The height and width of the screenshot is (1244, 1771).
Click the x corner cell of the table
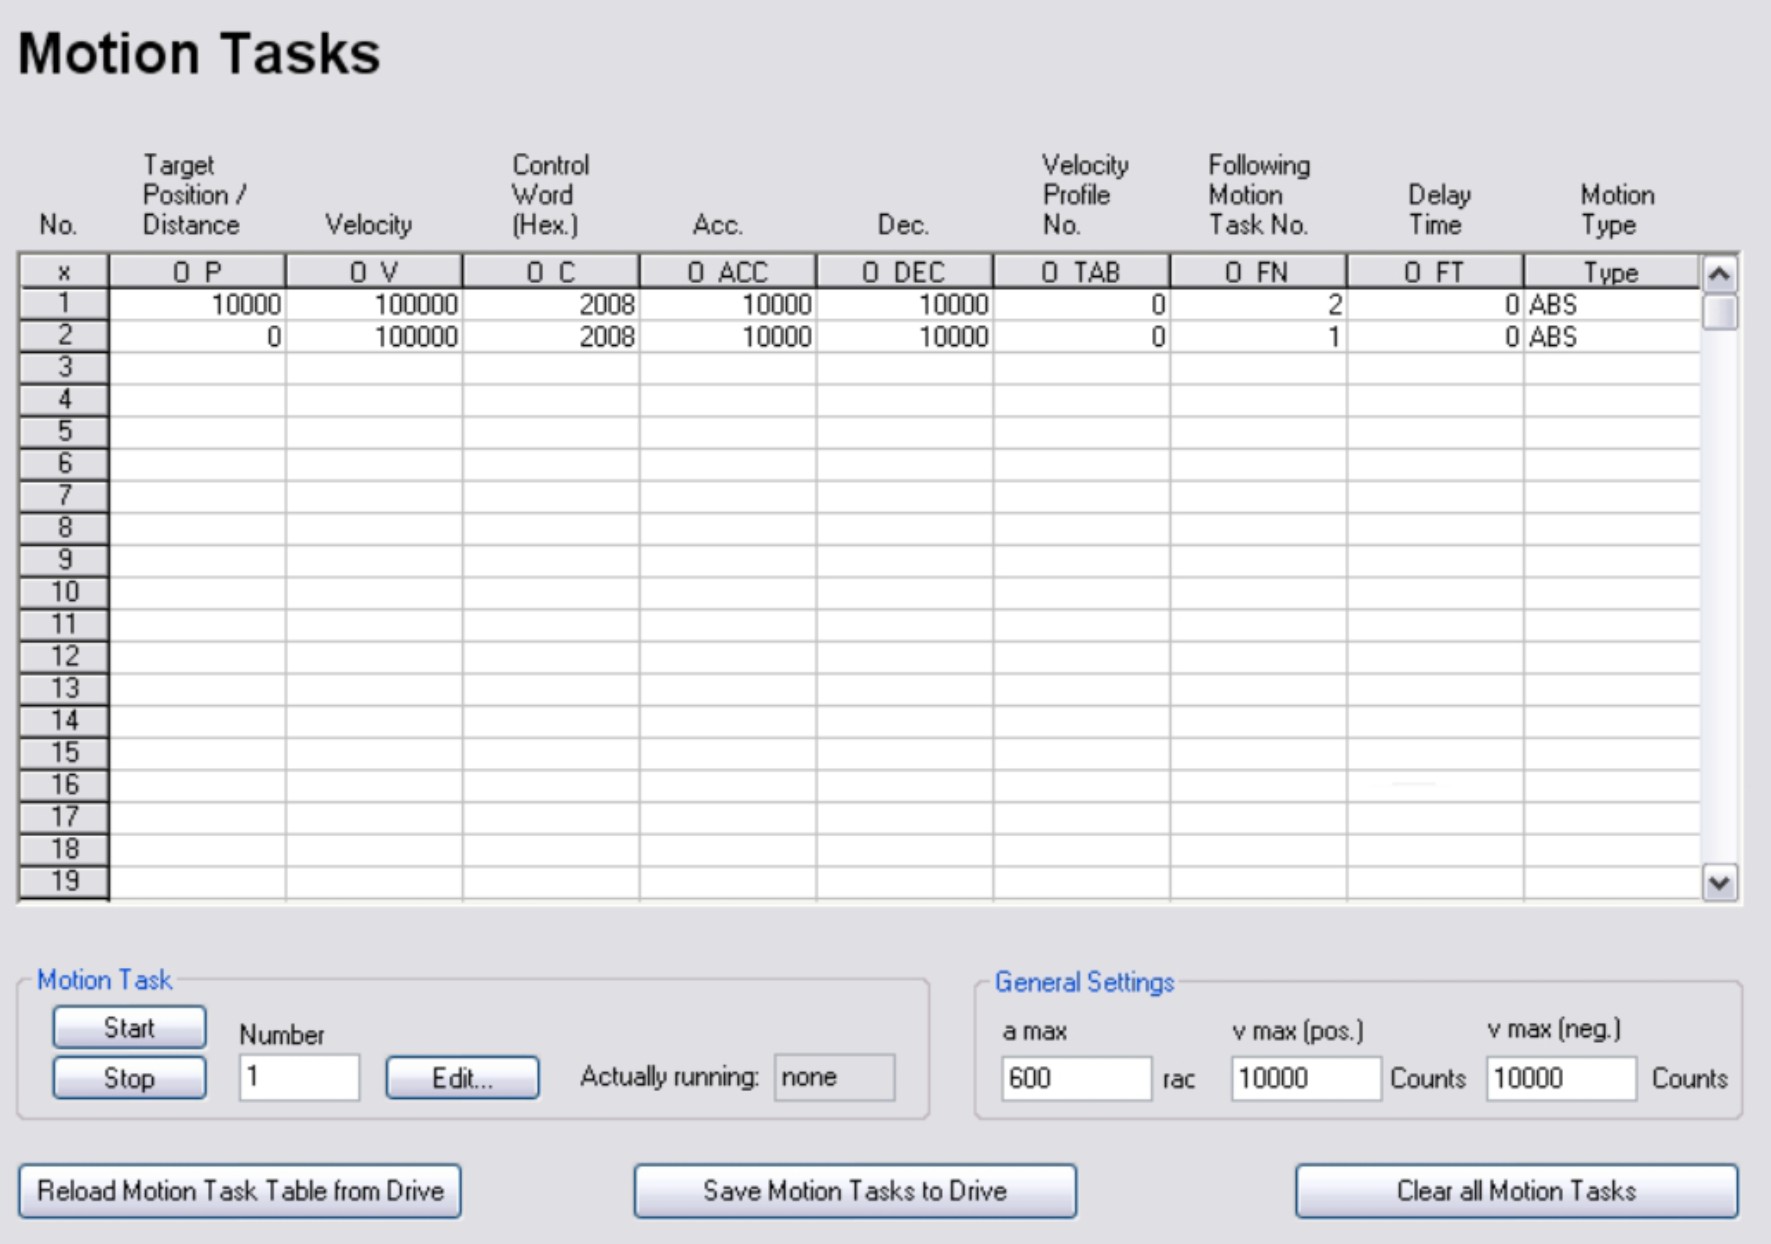click(x=64, y=272)
